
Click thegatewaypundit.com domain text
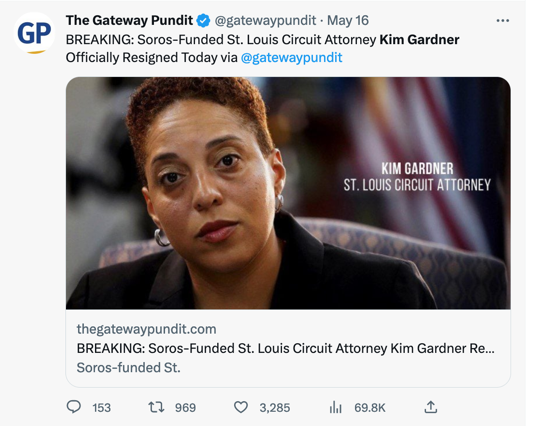tap(146, 329)
